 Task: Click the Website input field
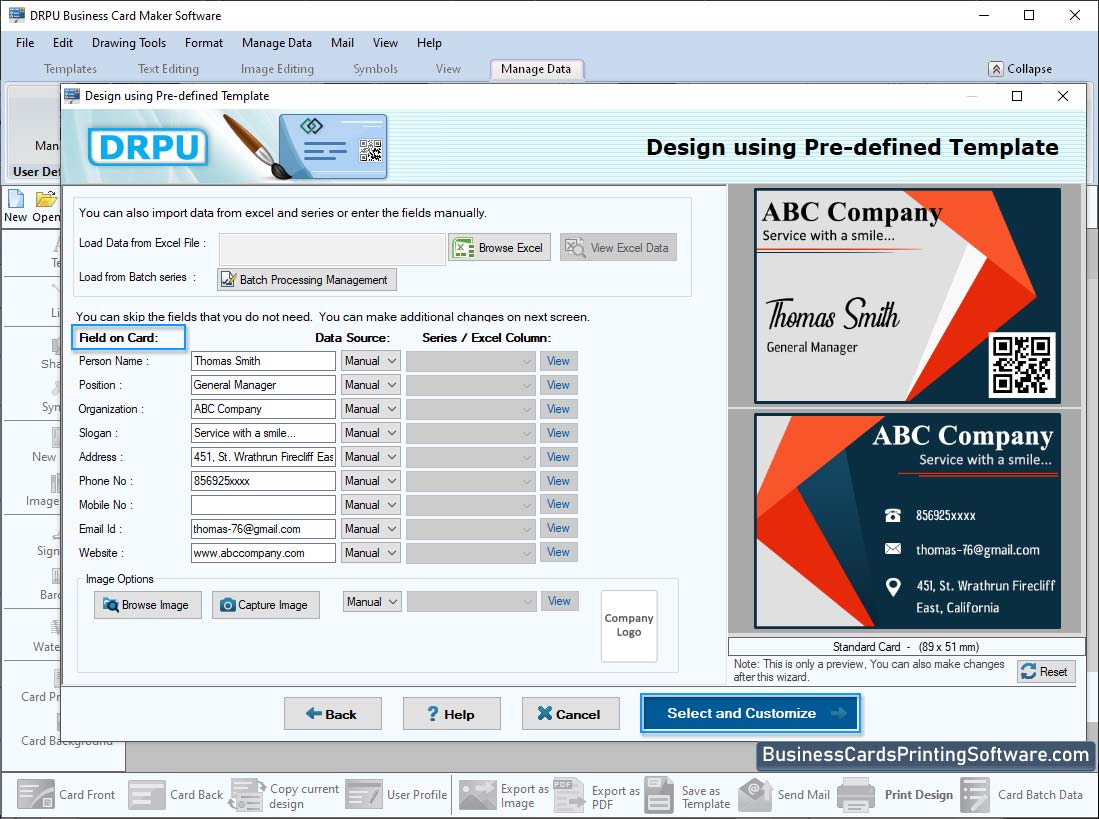pos(263,553)
